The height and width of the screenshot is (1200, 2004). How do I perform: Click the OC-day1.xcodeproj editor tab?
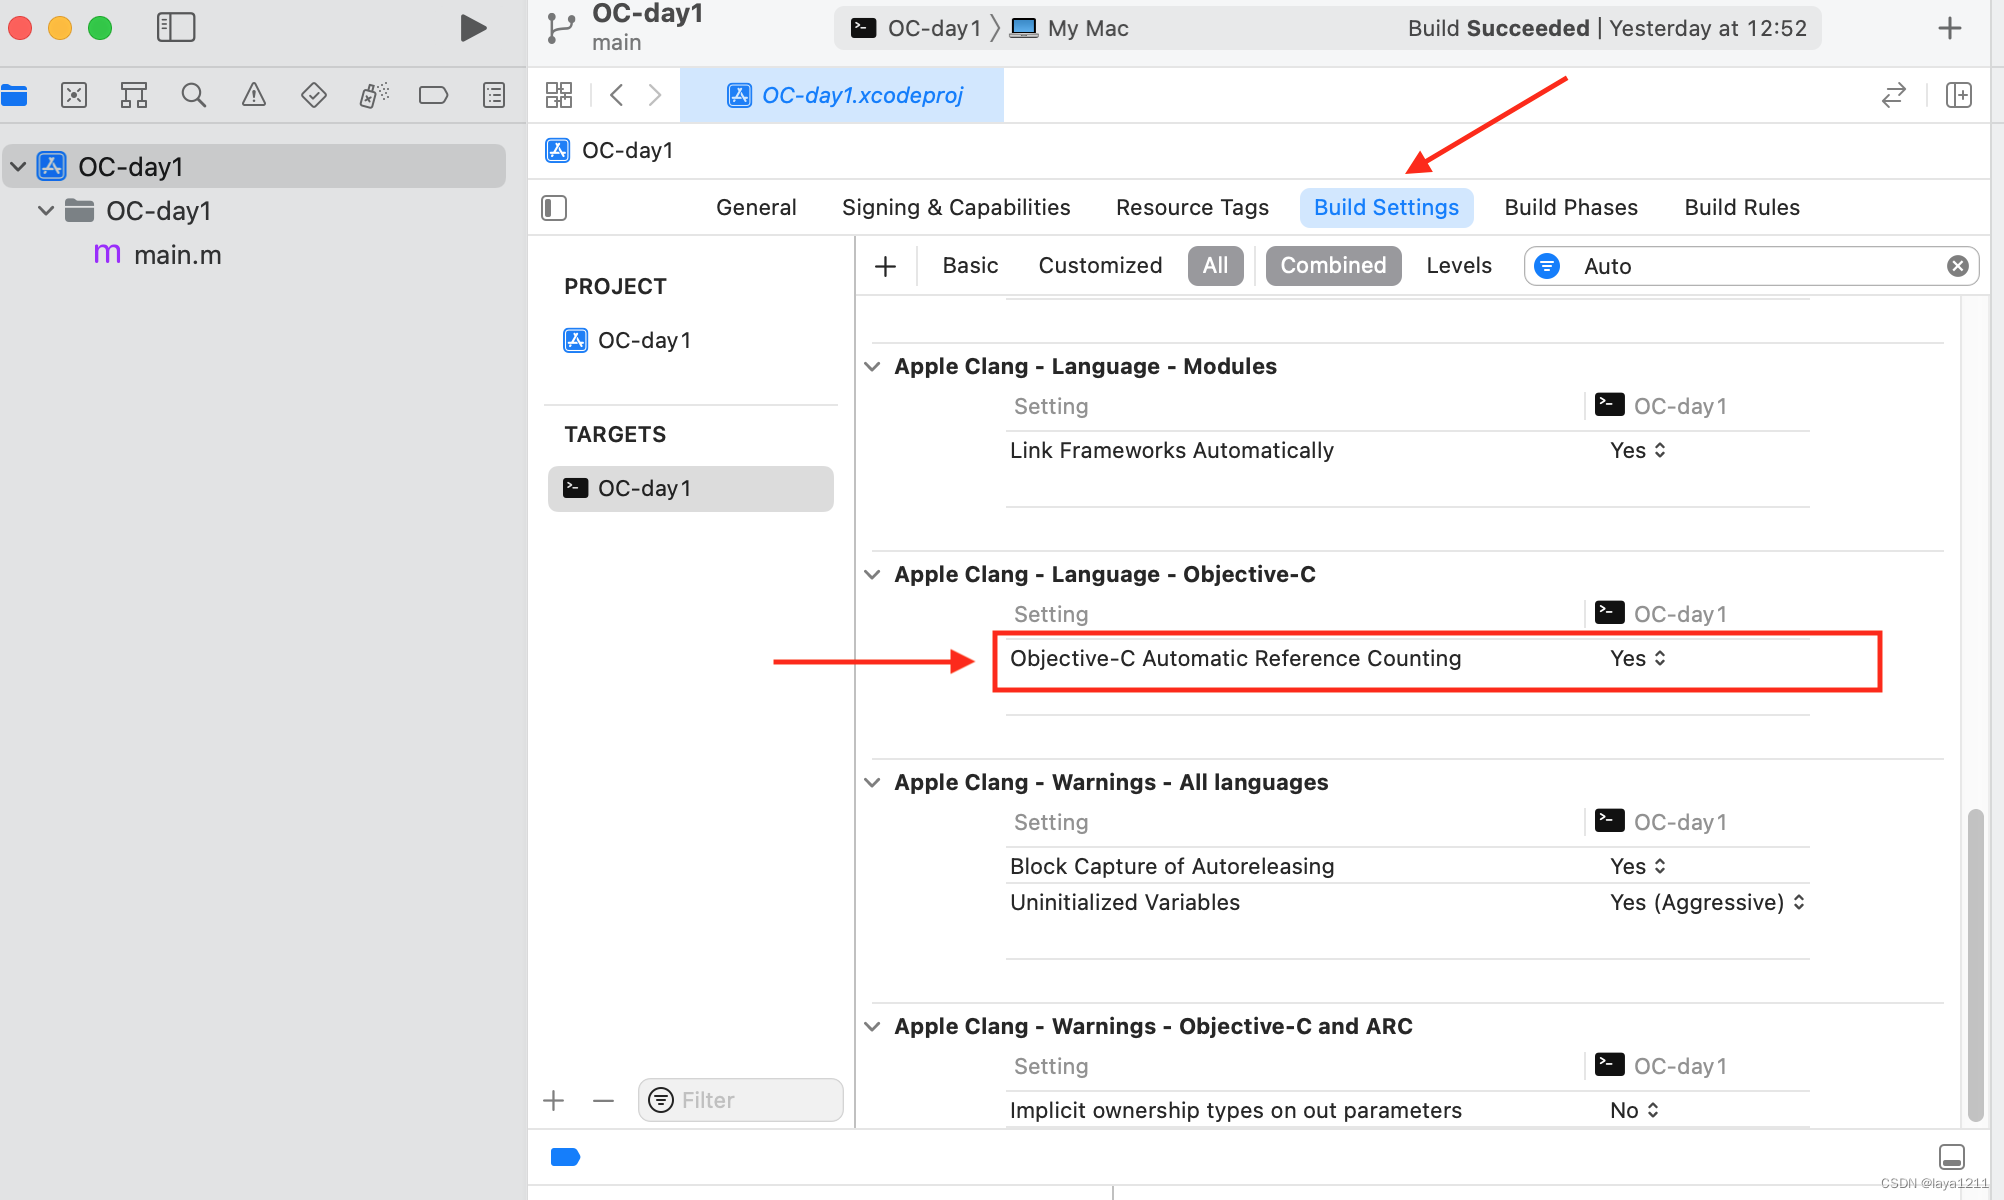click(842, 95)
